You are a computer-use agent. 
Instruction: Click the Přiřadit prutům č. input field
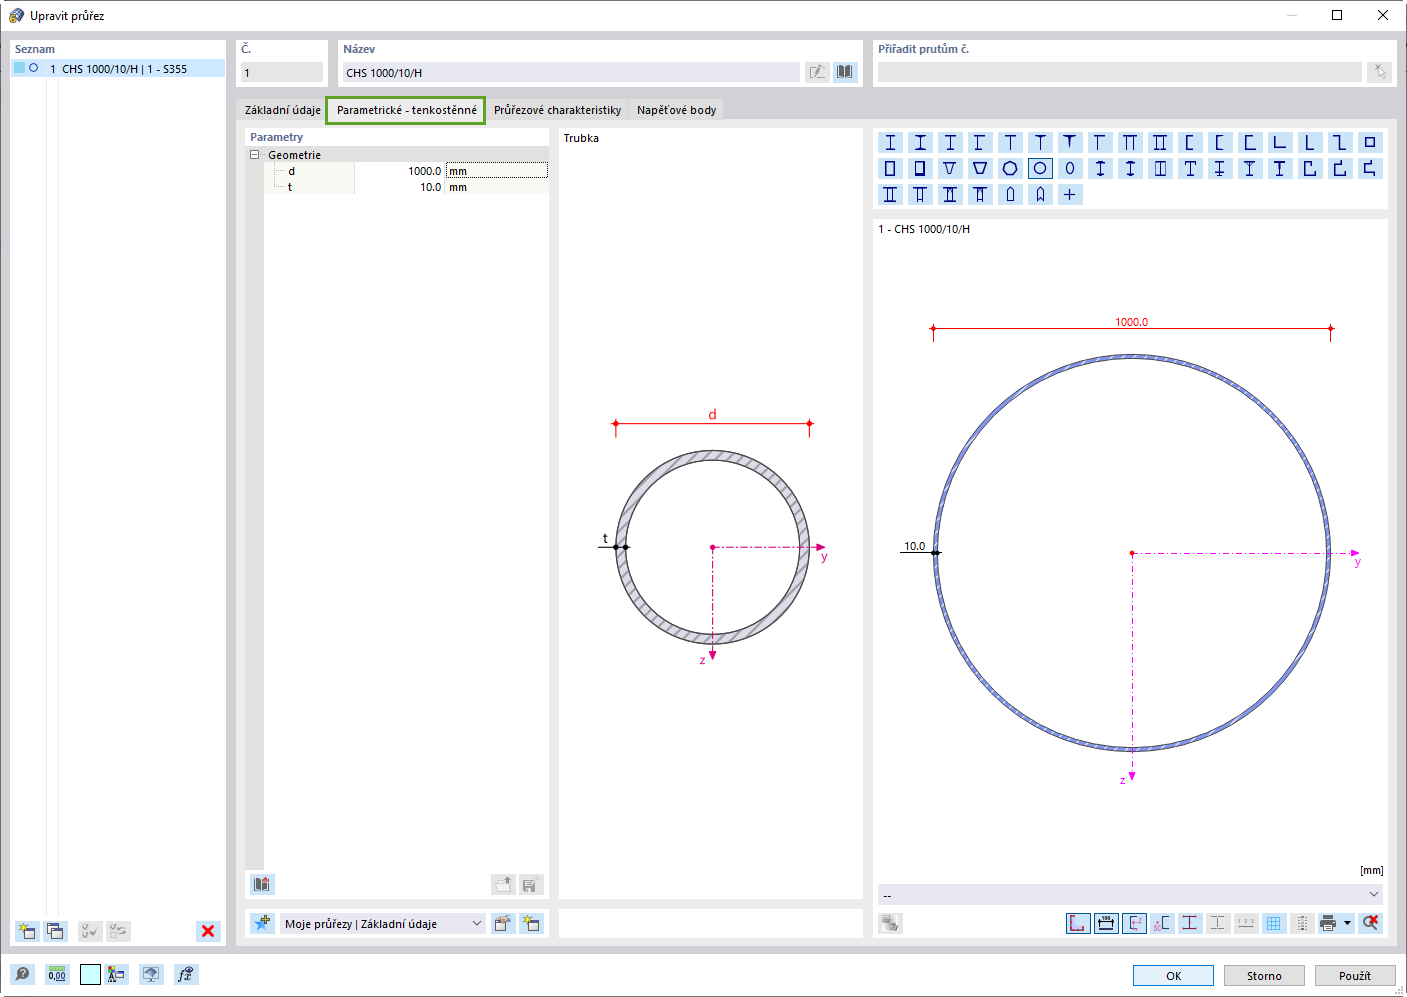[1119, 72]
